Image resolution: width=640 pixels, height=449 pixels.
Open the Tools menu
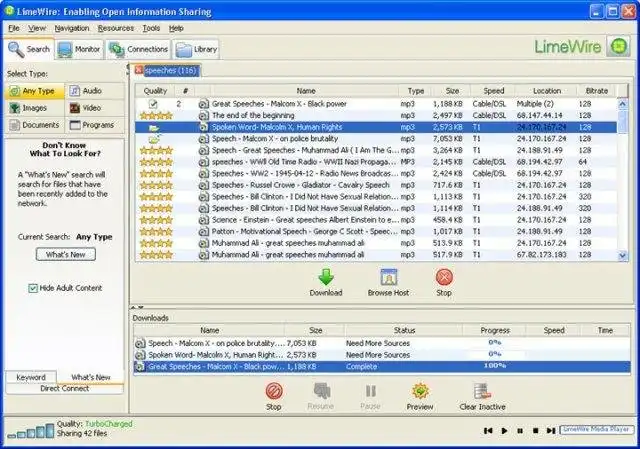click(151, 28)
